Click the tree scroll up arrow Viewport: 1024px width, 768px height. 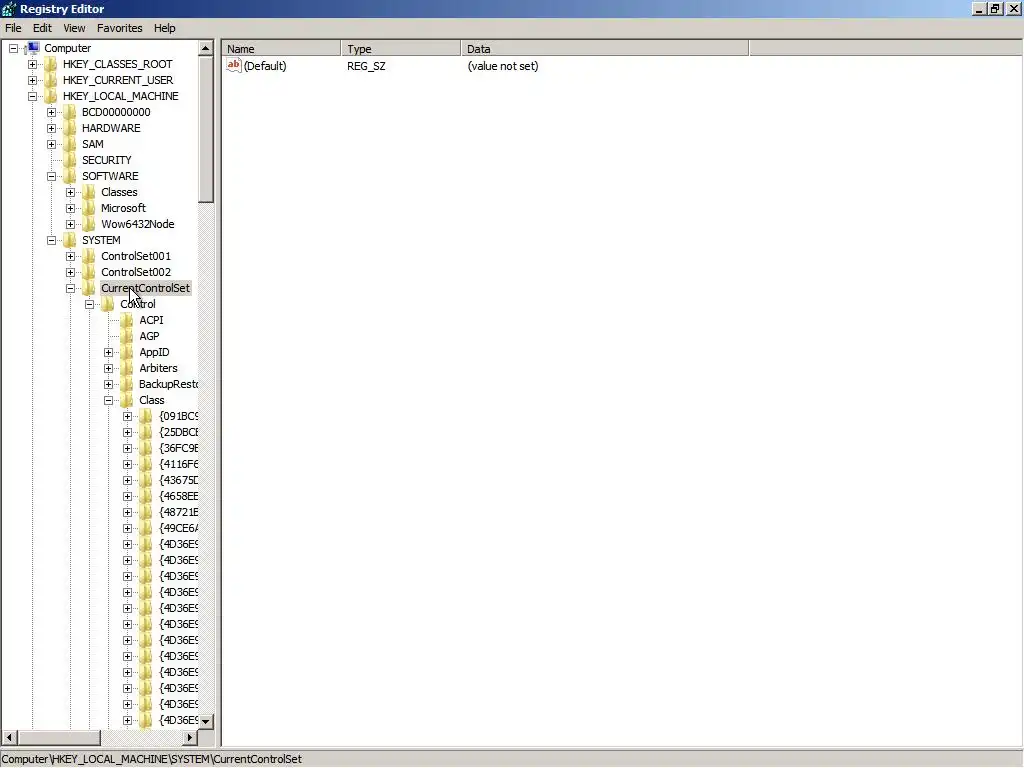[206, 48]
